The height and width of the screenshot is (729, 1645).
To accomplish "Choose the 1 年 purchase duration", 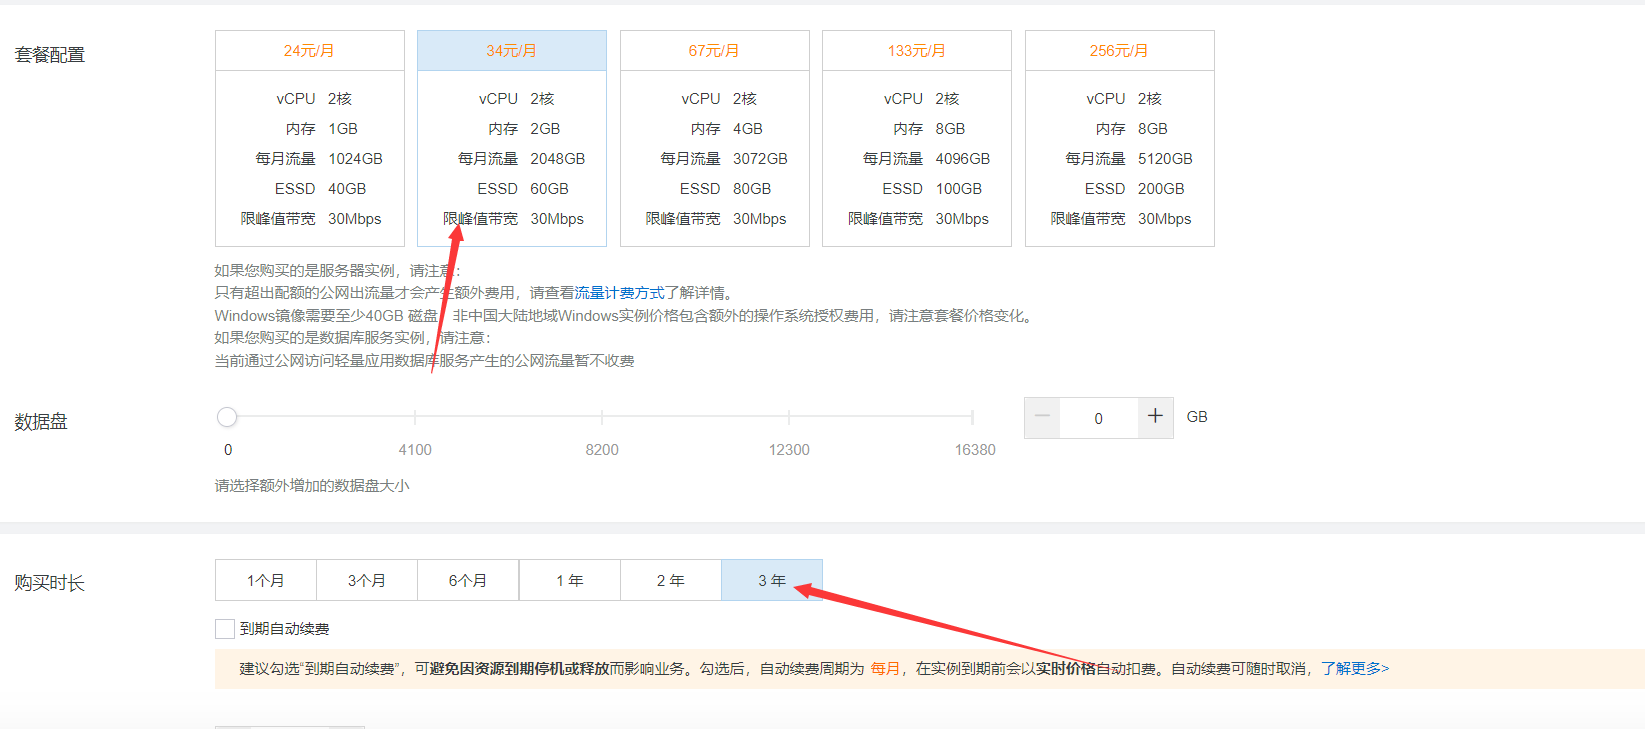I will (570, 580).
